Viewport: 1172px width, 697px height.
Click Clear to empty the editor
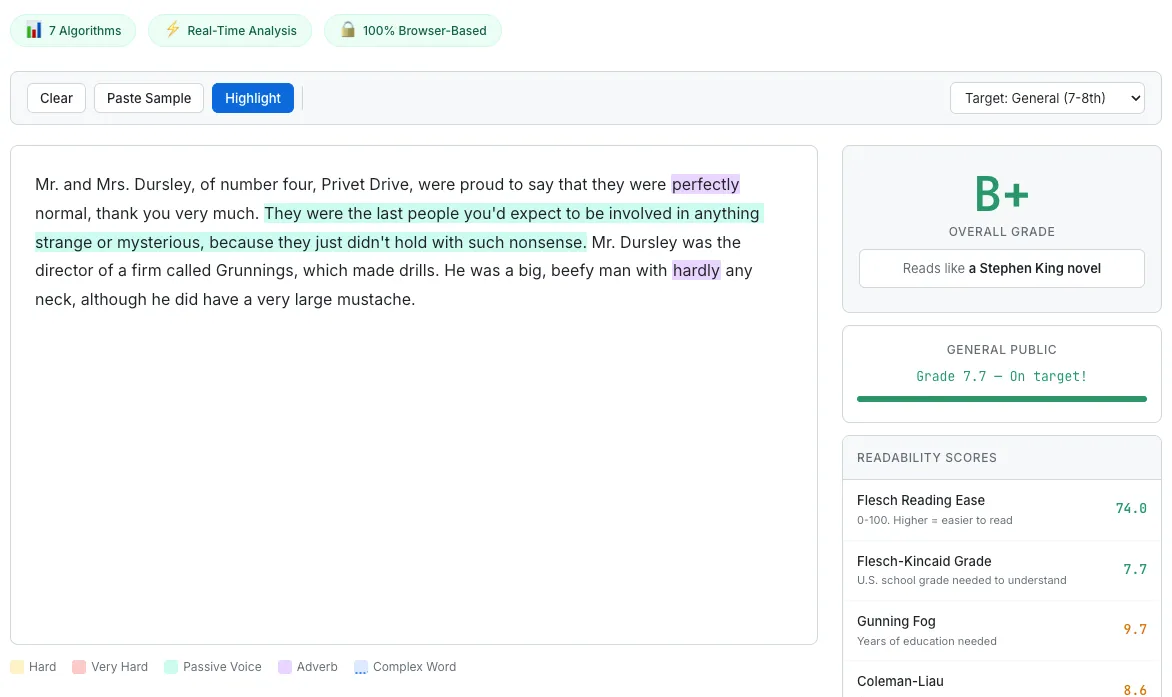[56, 98]
